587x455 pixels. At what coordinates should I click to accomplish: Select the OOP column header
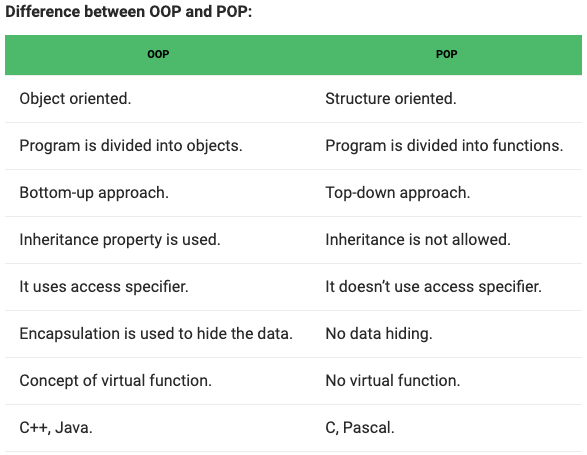tap(158, 54)
